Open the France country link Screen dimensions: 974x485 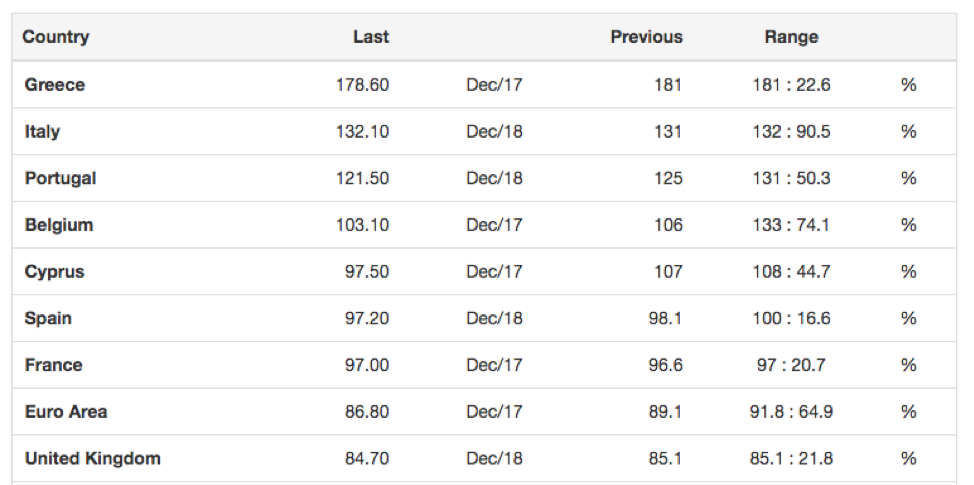coord(54,365)
